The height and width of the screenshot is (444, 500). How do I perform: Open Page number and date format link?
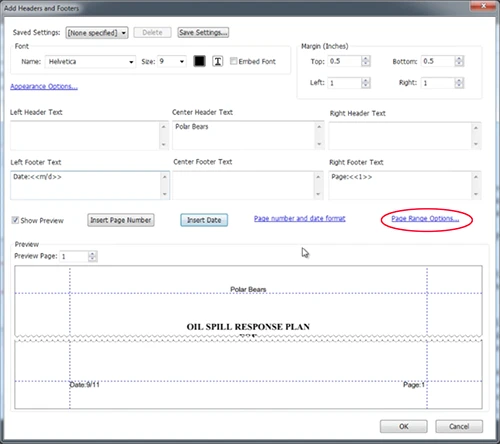(299, 218)
